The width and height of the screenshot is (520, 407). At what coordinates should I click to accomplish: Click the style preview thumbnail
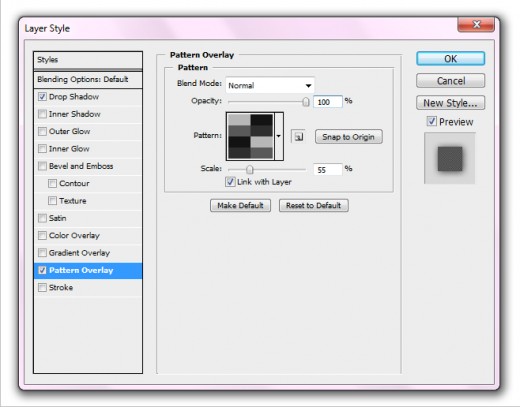tap(450, 158)
